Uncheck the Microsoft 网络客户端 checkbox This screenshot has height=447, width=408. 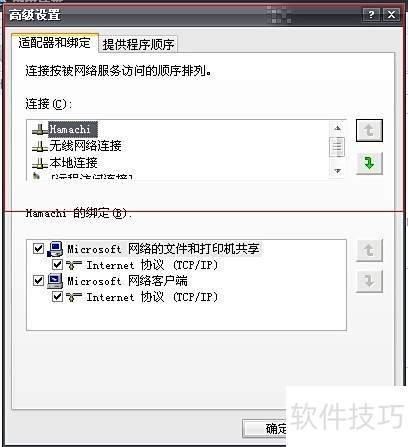click(38, 280)
